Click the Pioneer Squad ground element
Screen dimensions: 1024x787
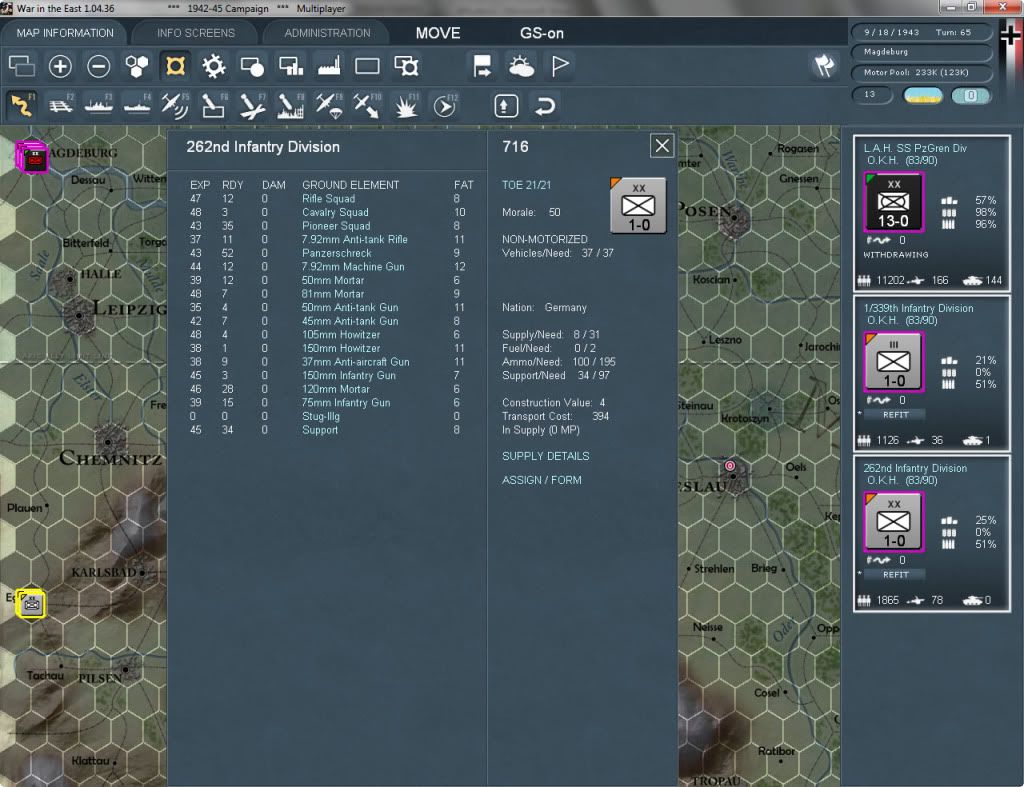click(x=336, y=226)
